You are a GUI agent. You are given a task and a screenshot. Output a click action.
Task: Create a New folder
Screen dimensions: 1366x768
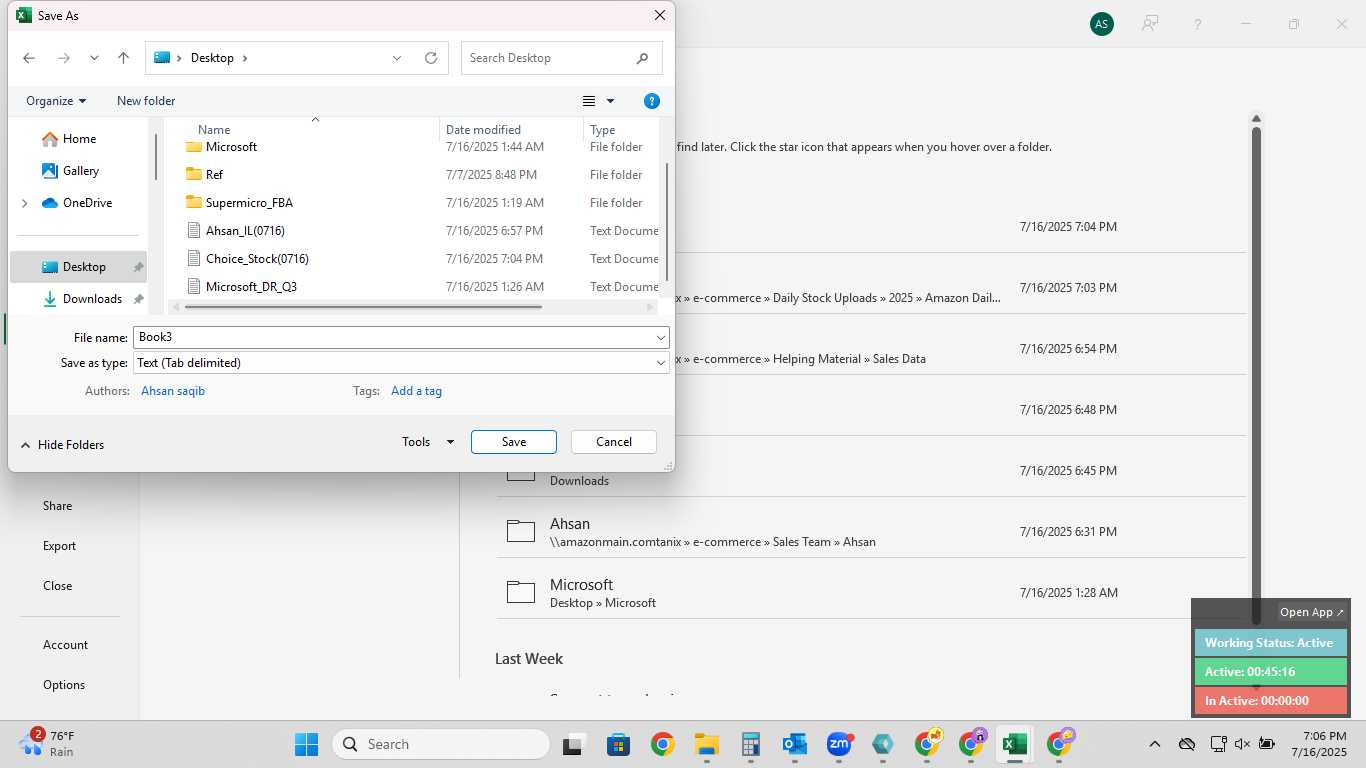(x=146, y=101)
